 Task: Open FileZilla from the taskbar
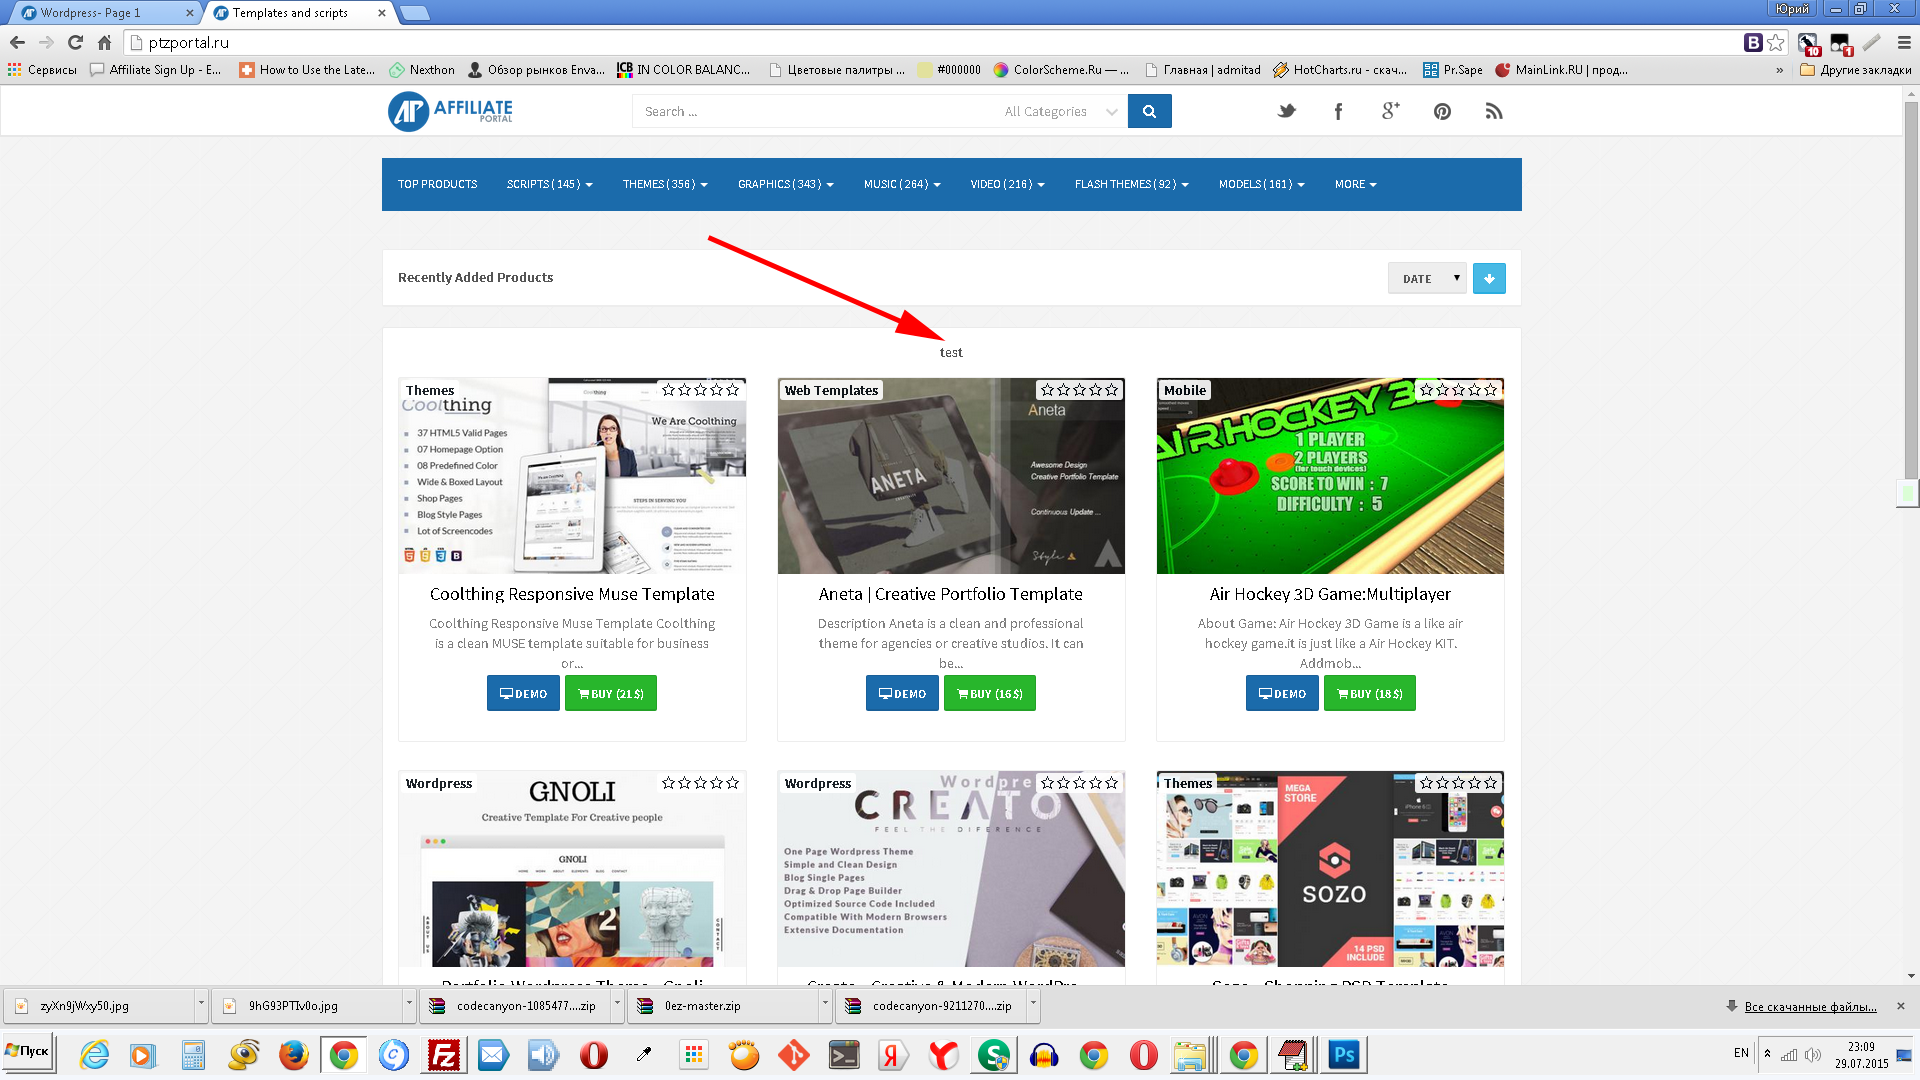point(443,1054)
